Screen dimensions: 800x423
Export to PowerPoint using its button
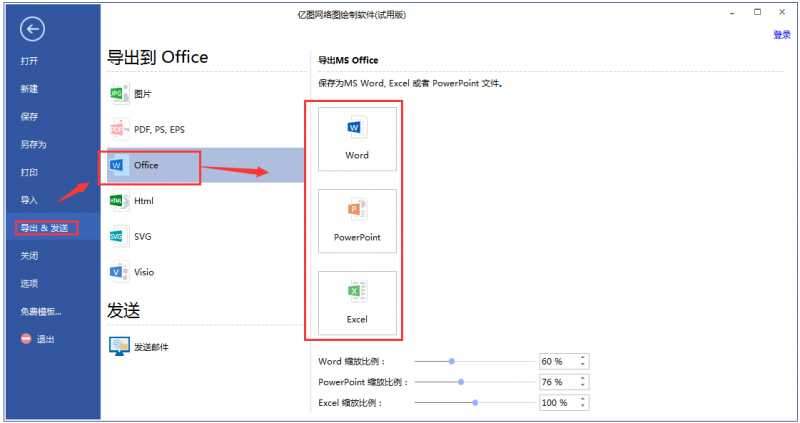pyautogui.click(x=357, y=221)
